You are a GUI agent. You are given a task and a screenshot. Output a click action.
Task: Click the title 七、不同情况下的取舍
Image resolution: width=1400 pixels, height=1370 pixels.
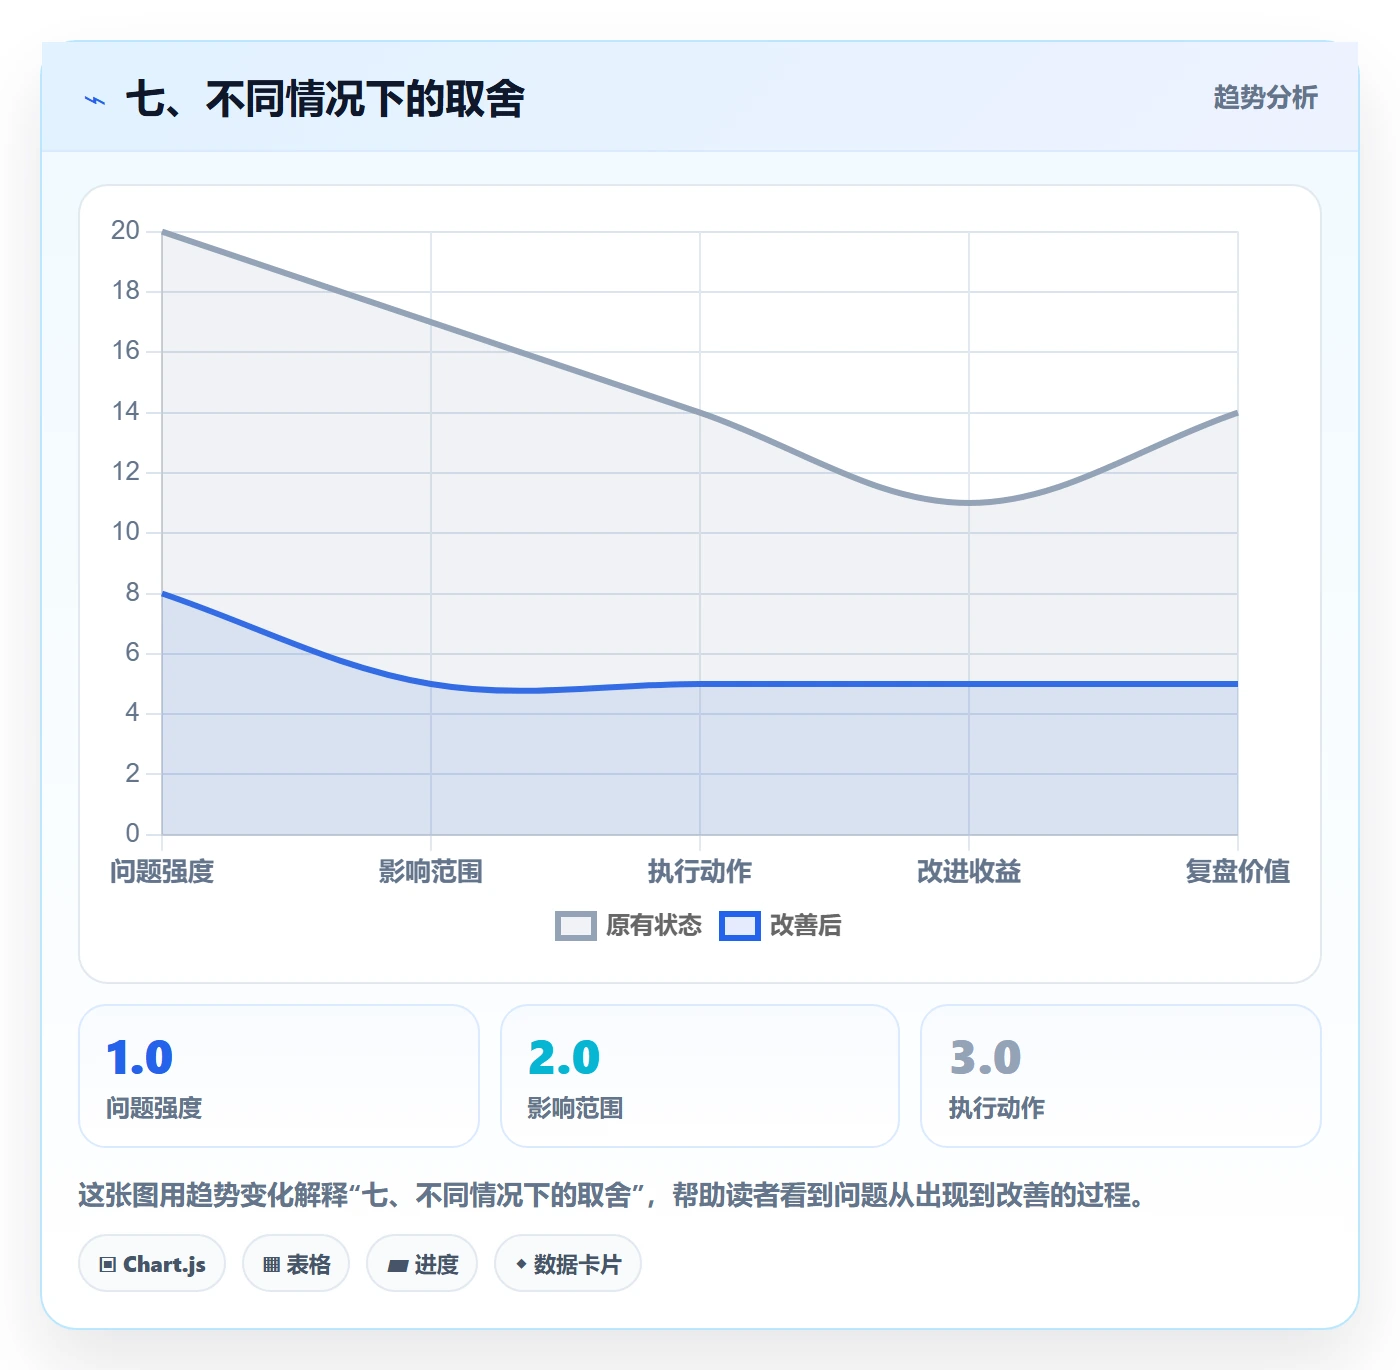[325, 99]
